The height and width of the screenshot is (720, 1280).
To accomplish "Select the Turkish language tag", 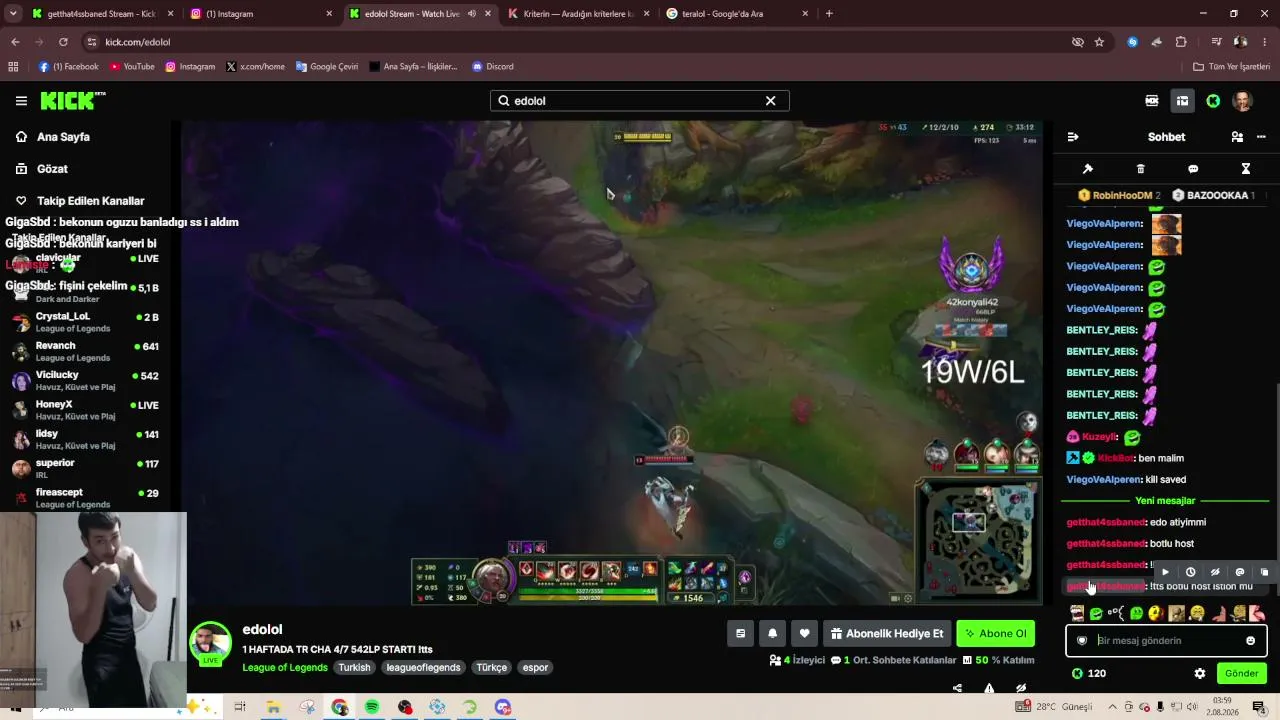I will point(354,668).
